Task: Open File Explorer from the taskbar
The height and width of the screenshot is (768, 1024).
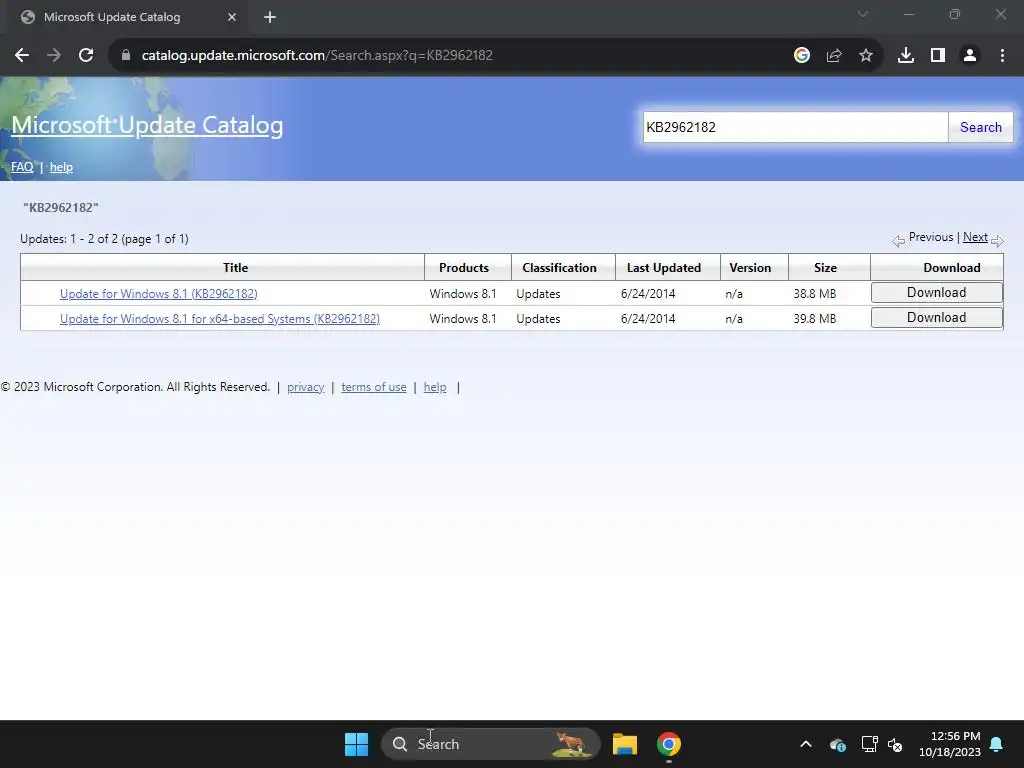Action: tap(624, 744)
